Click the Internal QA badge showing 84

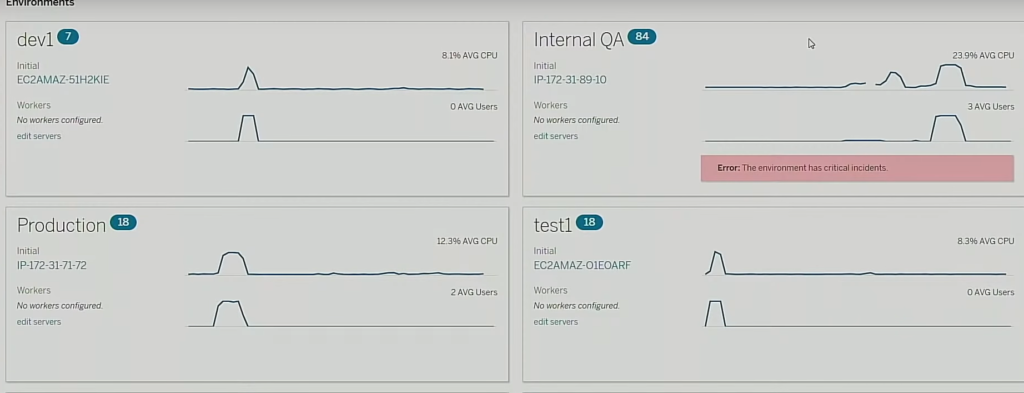click(x=641, y=37)
